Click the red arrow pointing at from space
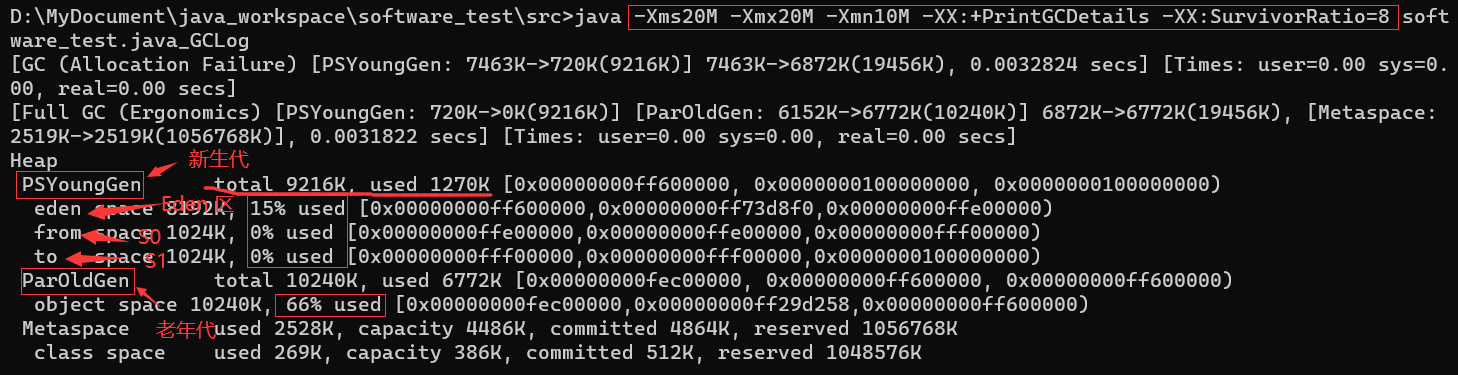1458x375 pixels. click(x=109, y=236)
